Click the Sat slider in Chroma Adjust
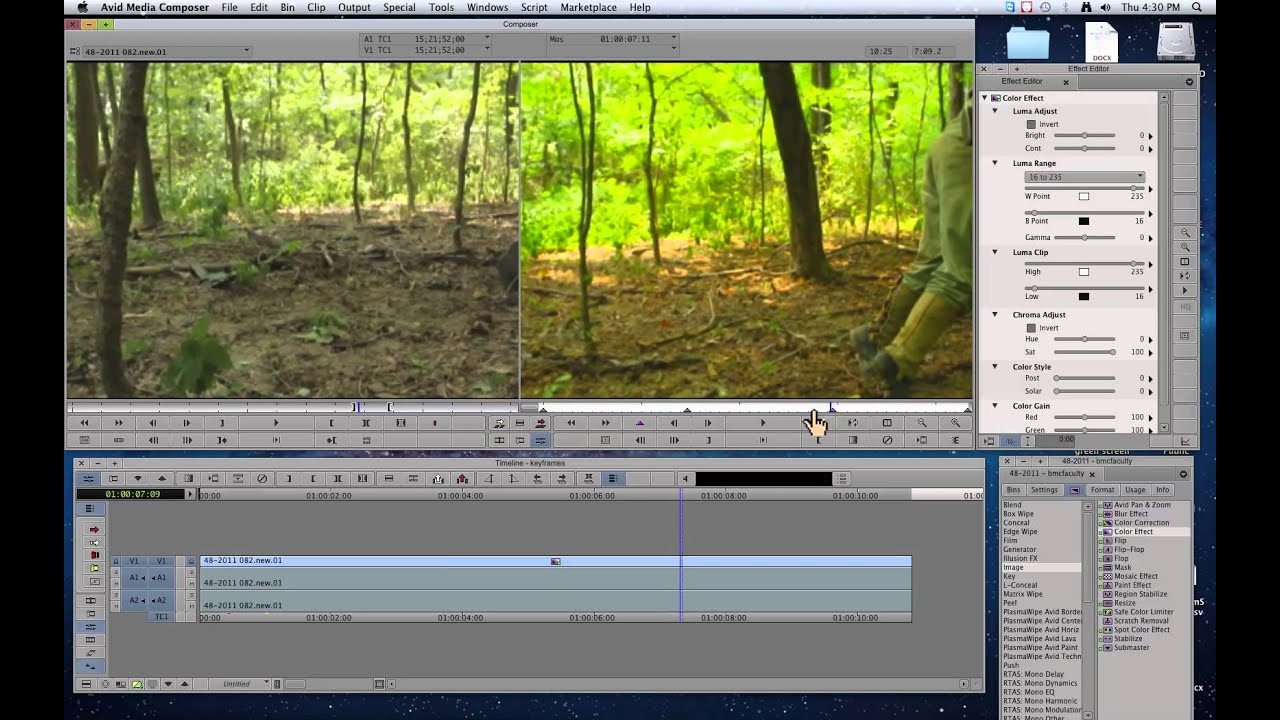Image resolution: width=1280 pixels, height=720 pixels. pyautogui.click(x=1084, y=352)
